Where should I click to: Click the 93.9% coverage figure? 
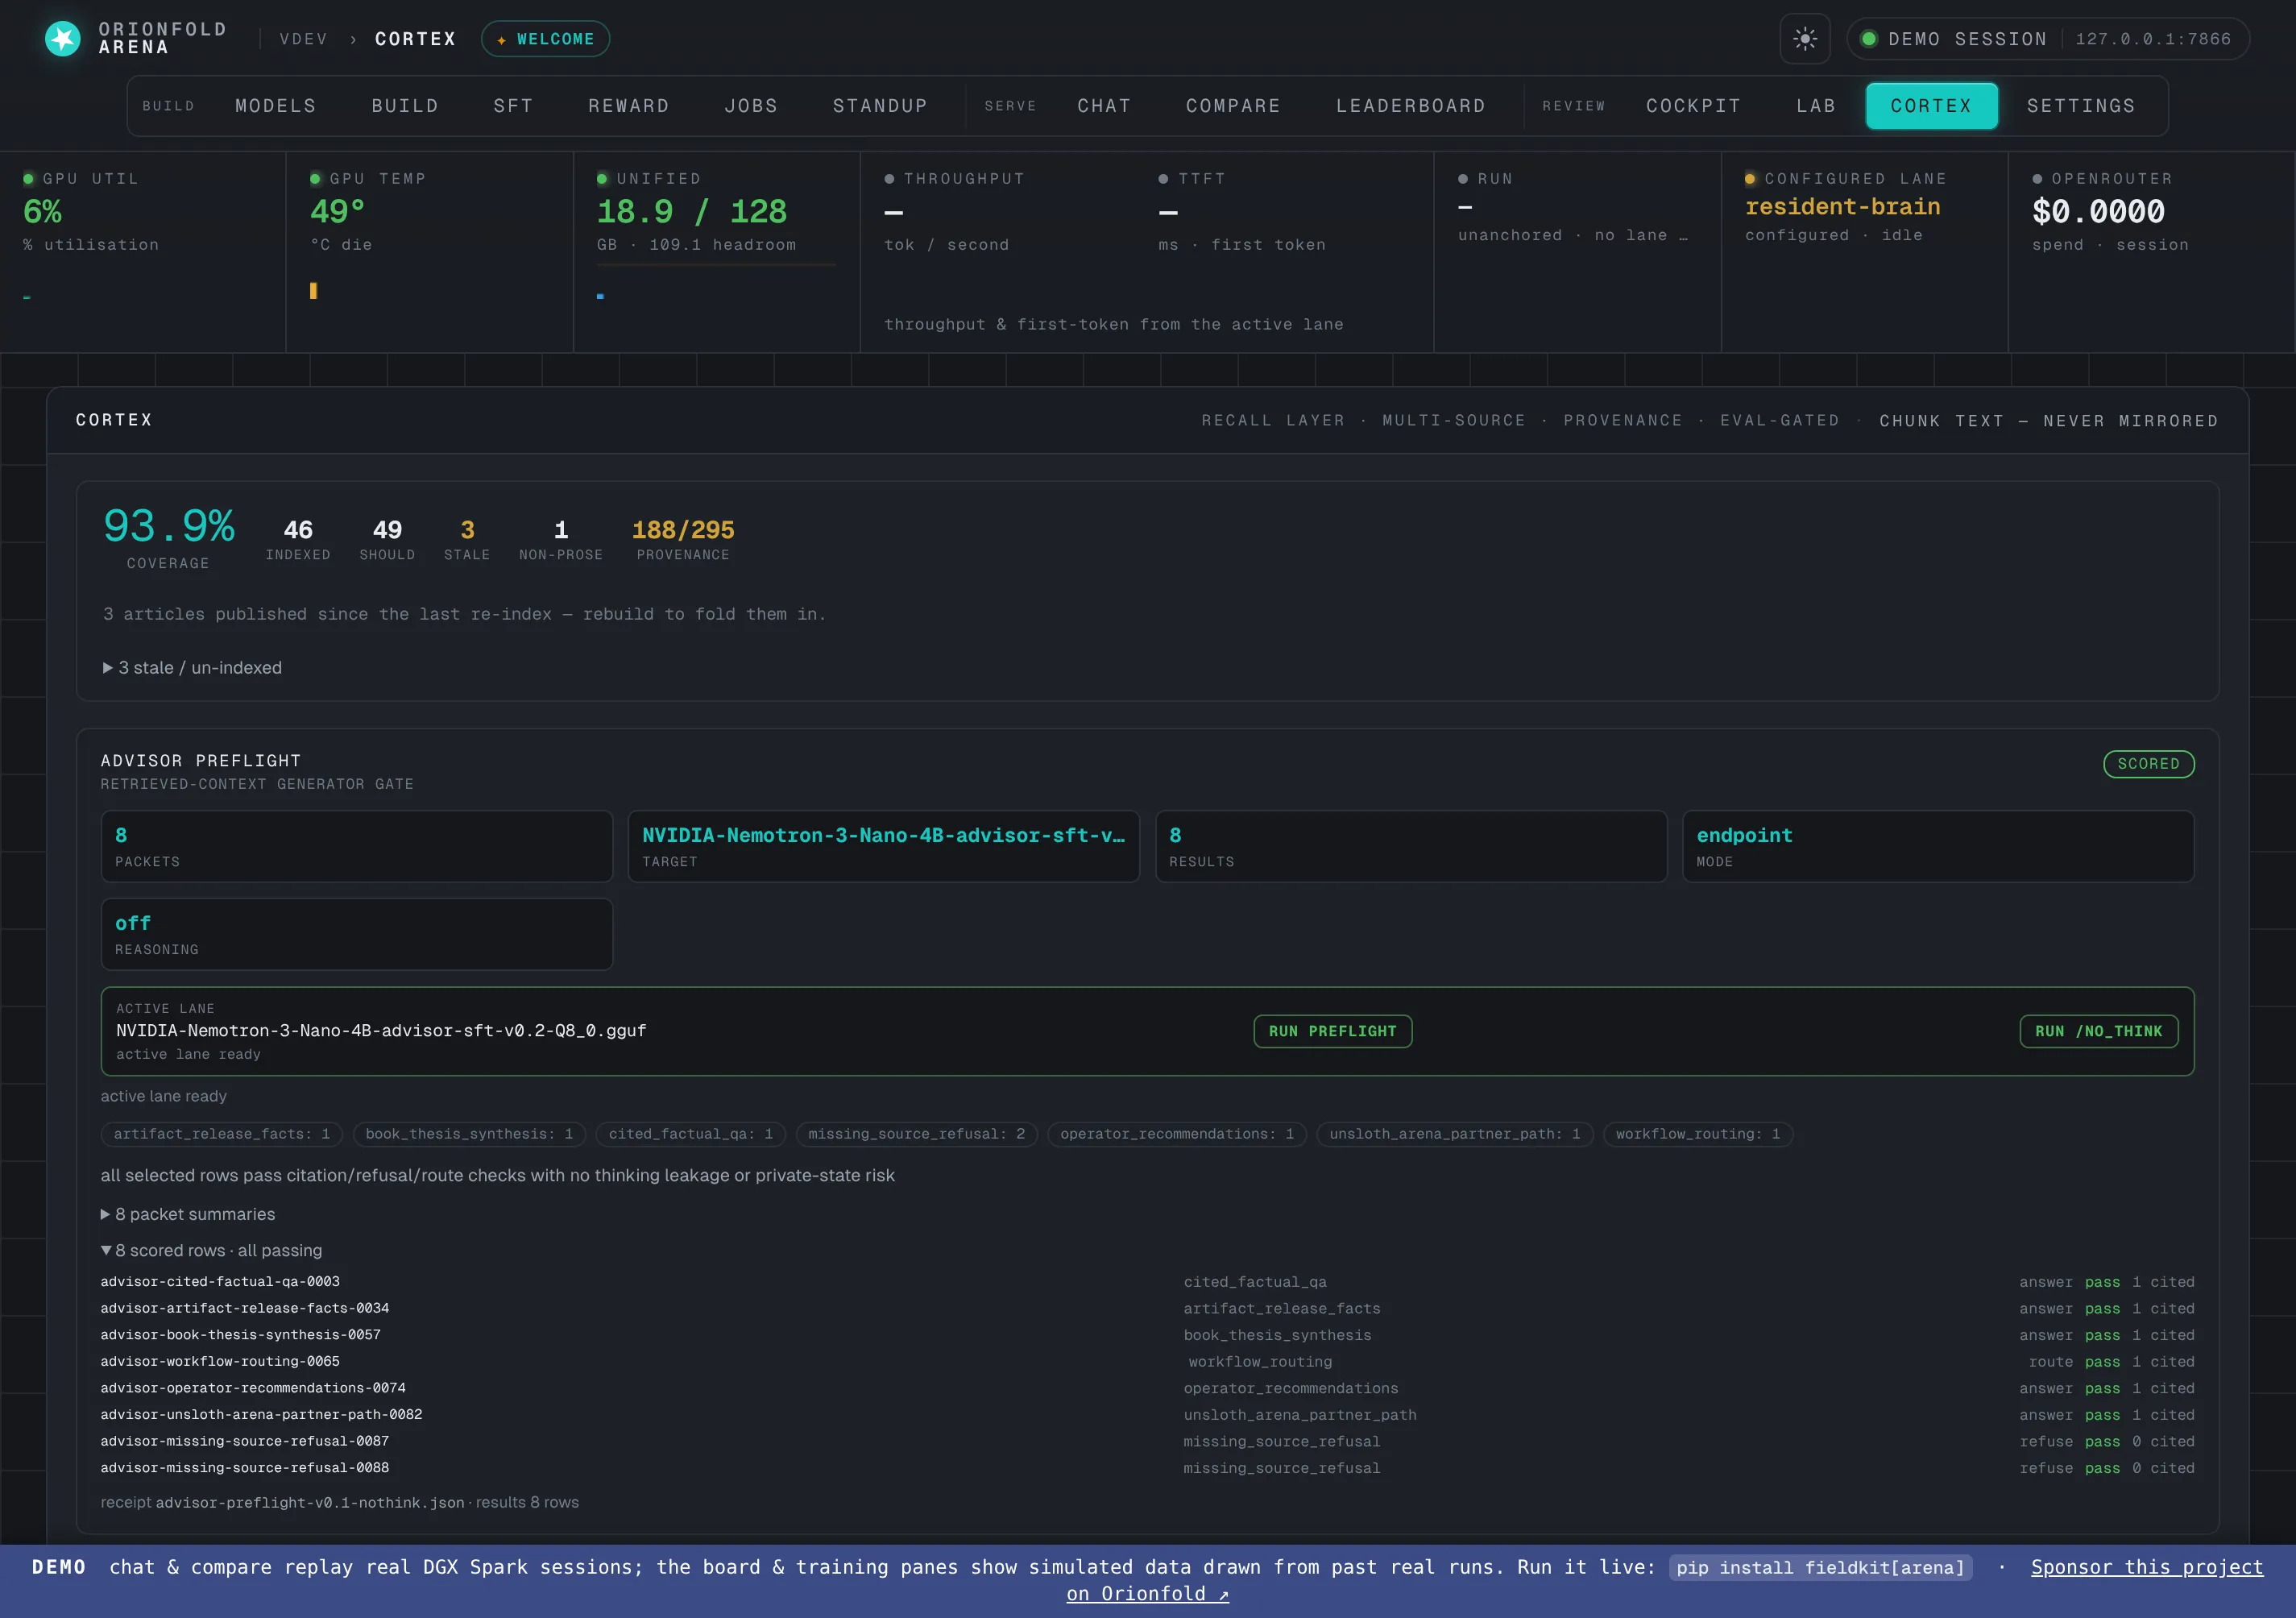[169, 526]
